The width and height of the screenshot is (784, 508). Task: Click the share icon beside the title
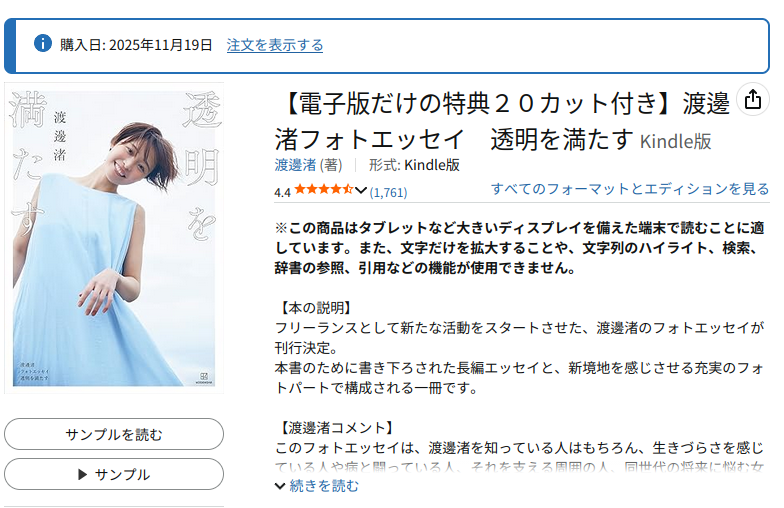pyautogui.click(x=752, y=100)
